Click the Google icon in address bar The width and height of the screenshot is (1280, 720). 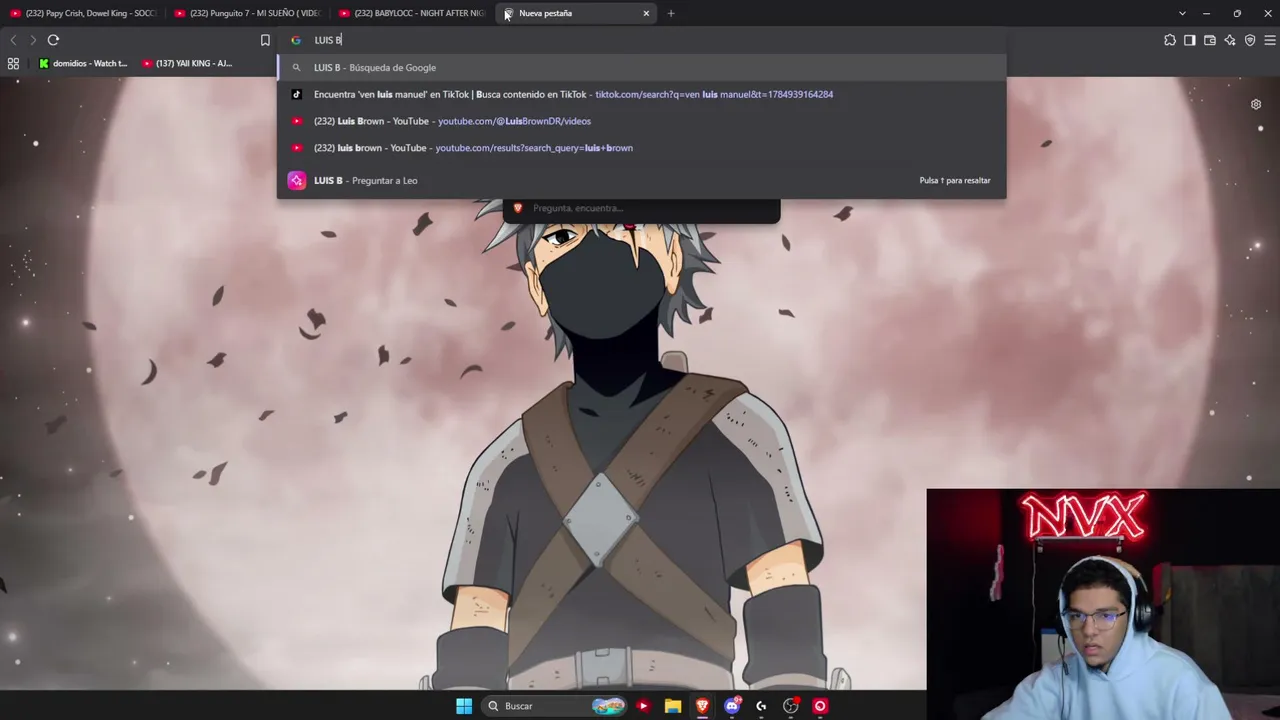click(x=296, y=40)
